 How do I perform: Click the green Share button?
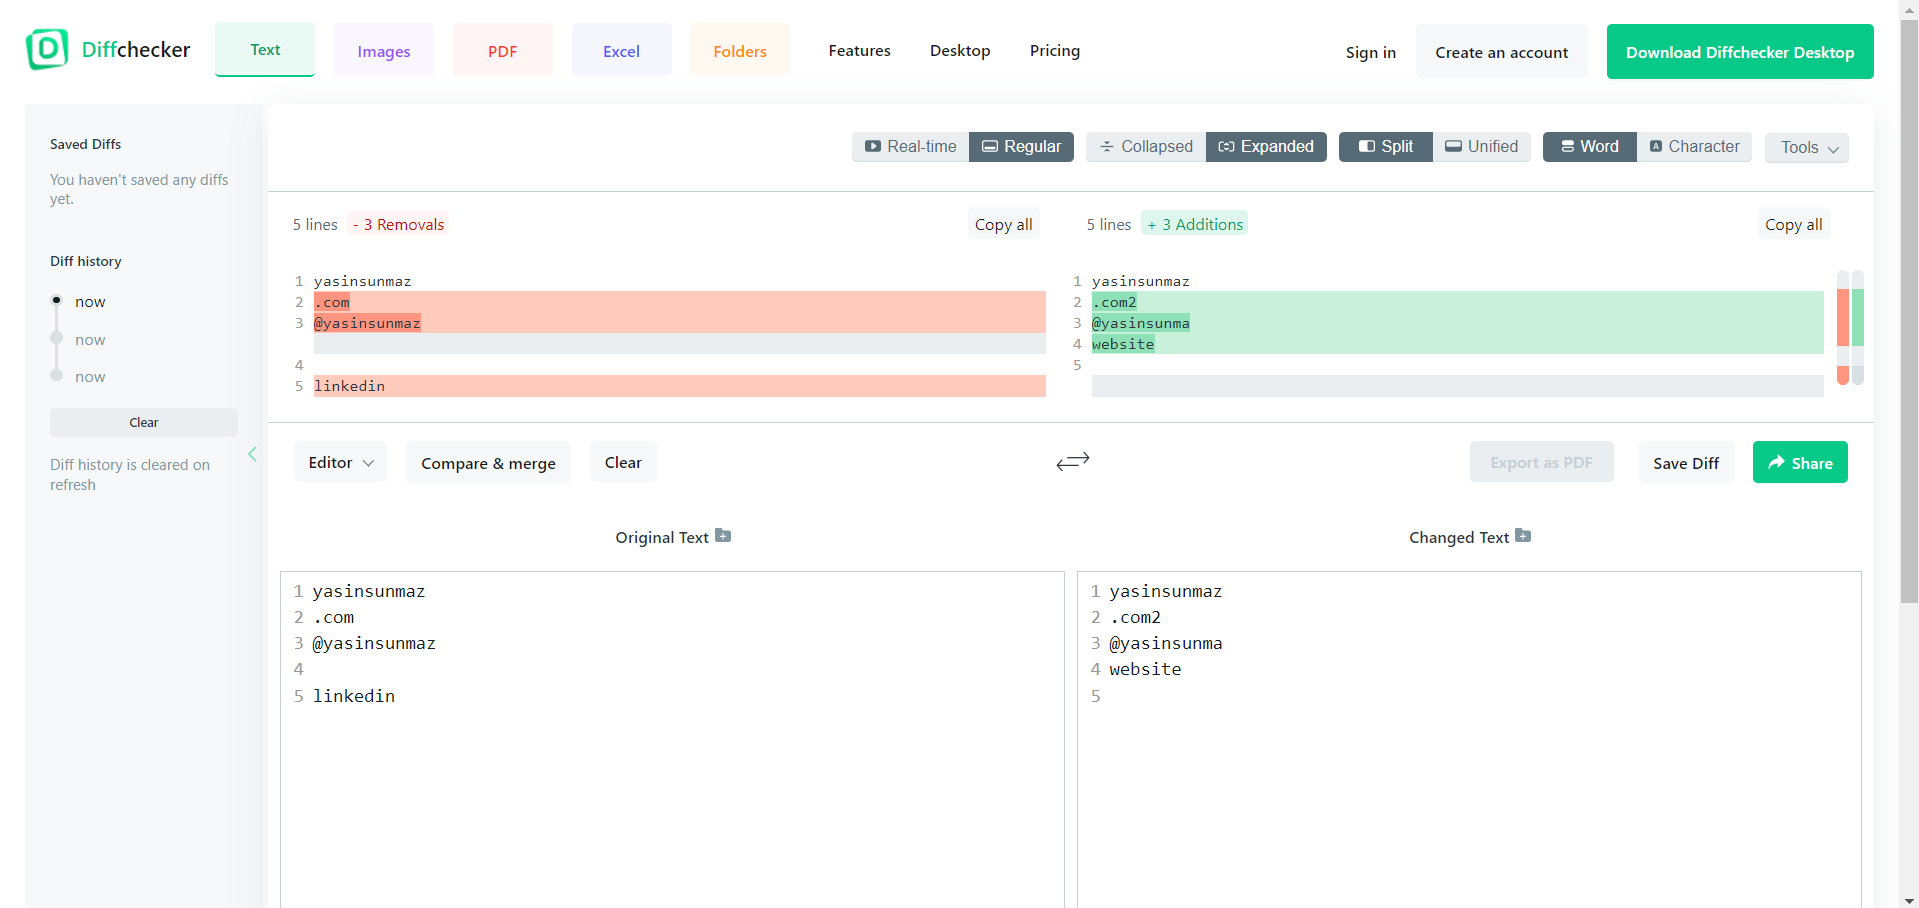pyautogui.click(x=1800, y=462)
